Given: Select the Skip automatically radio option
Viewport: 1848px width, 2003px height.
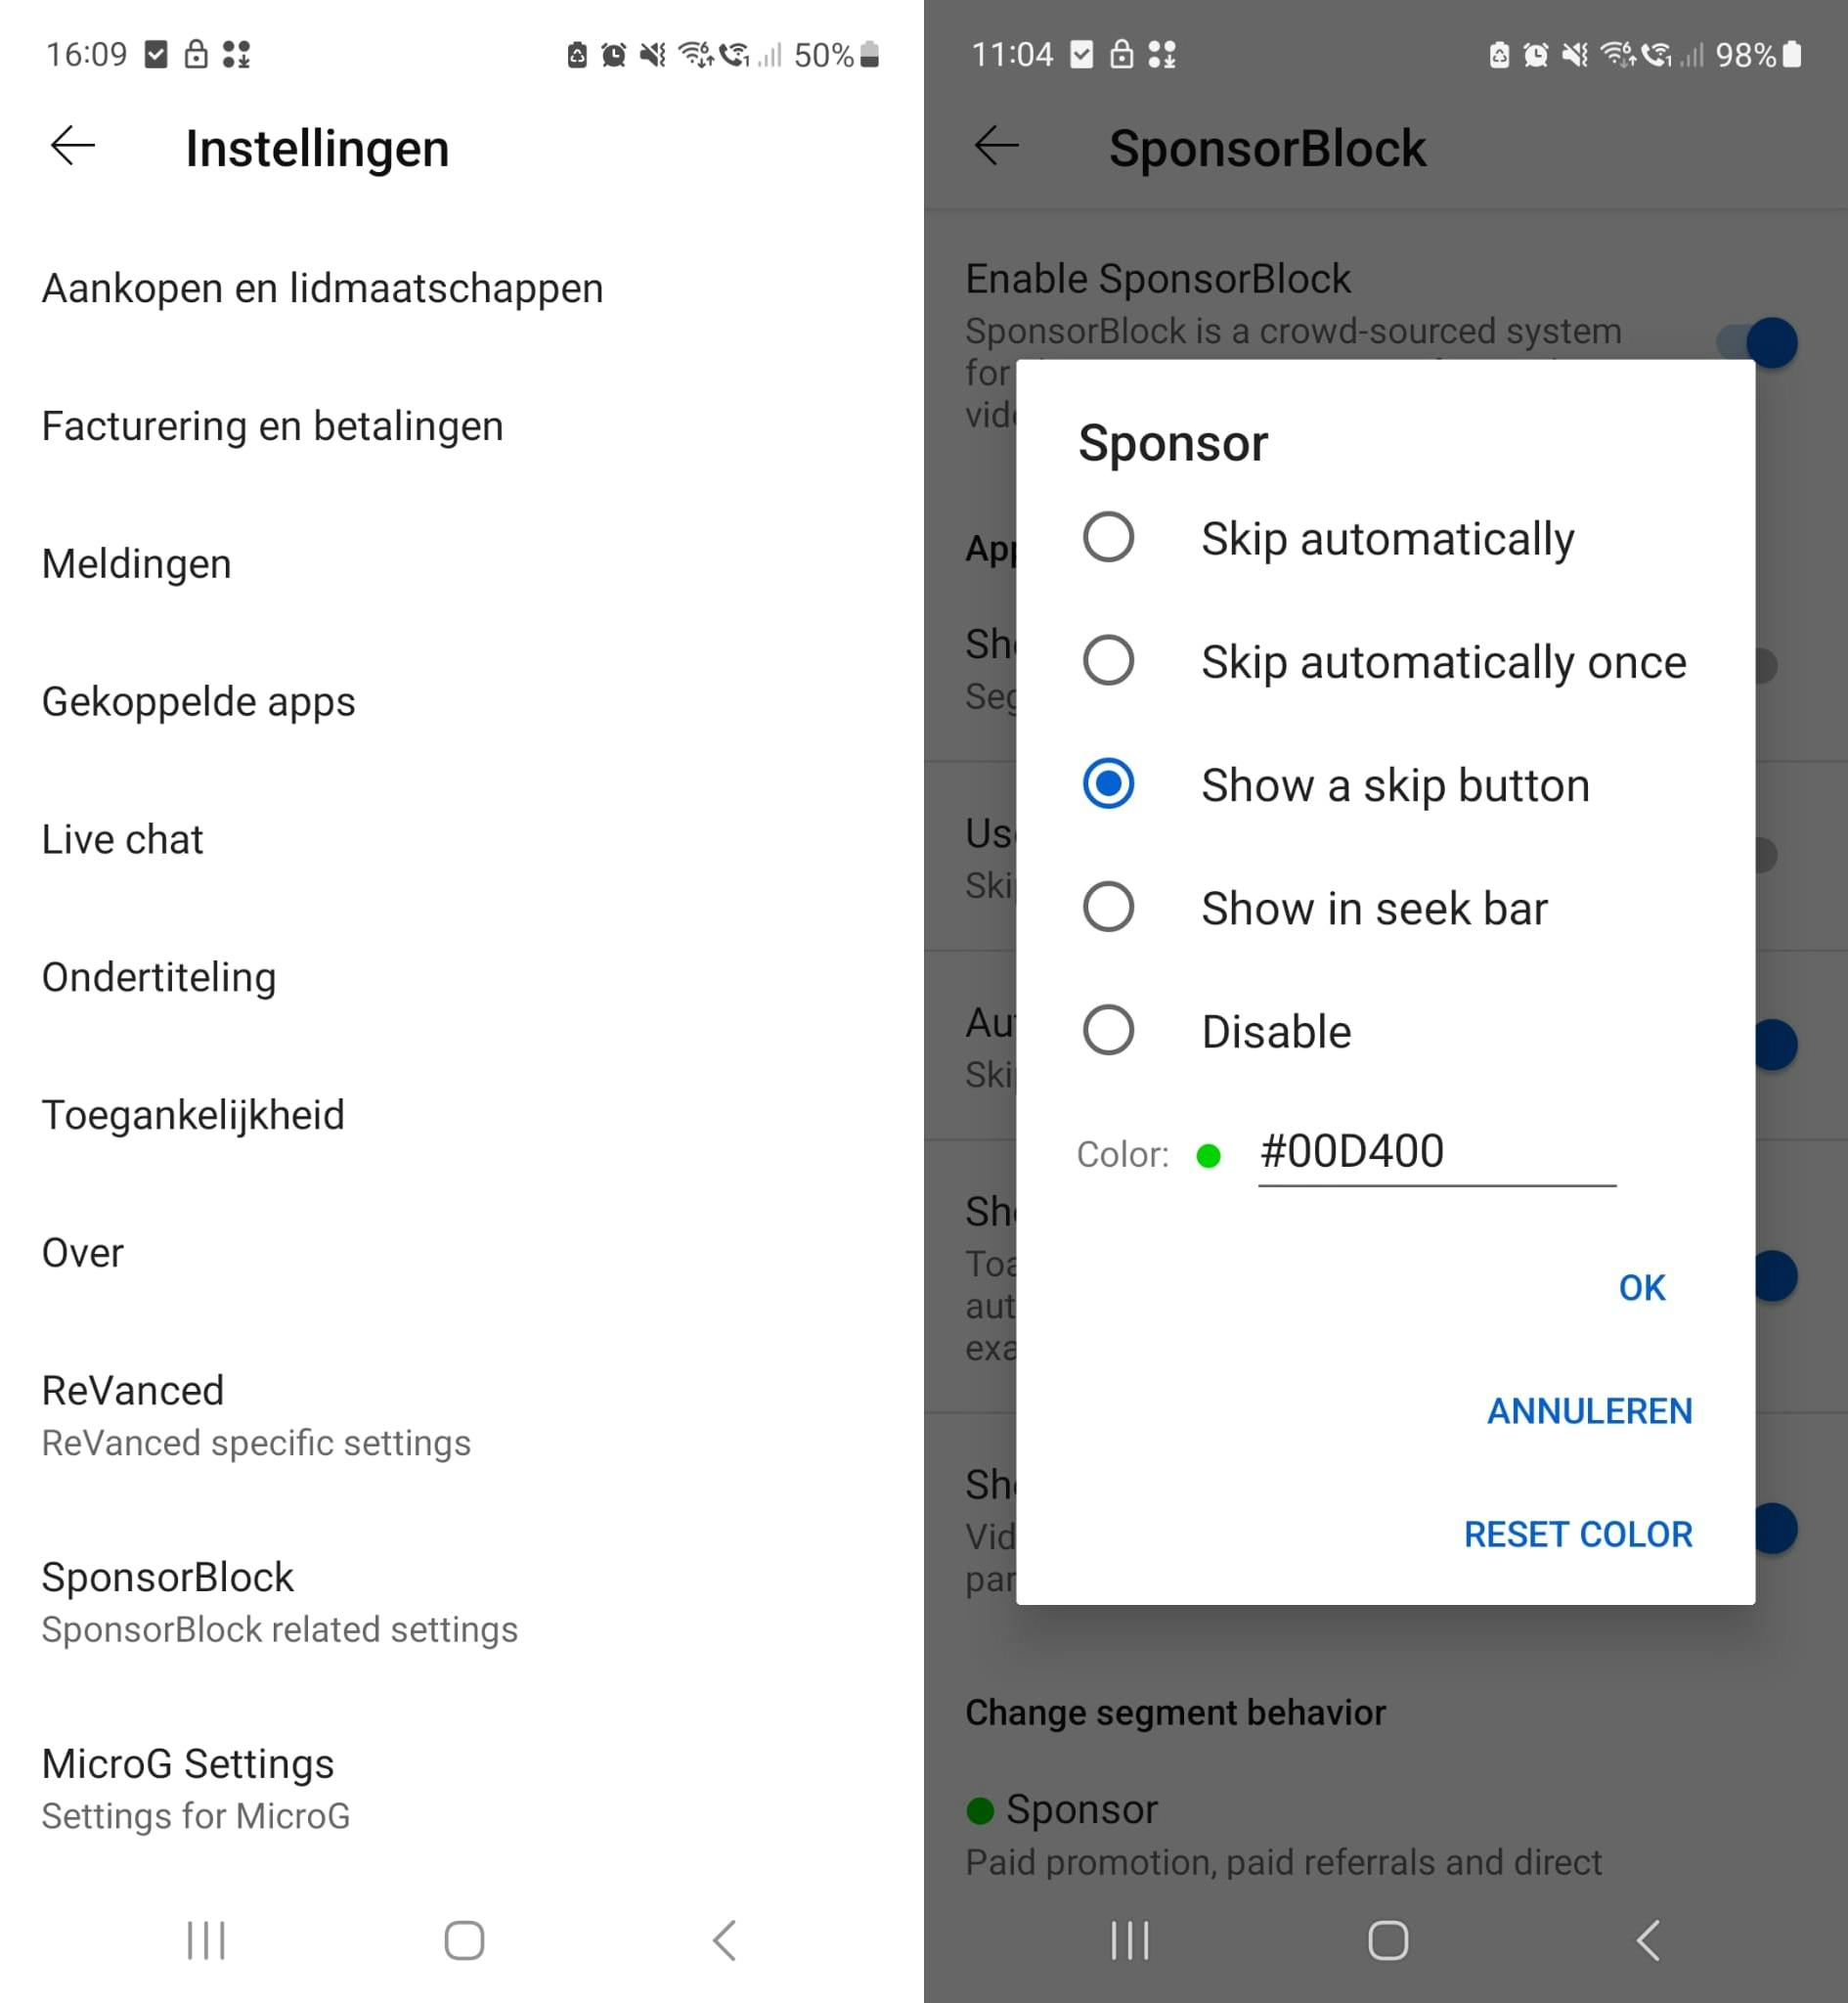Looking at the screenshot, I should coord(1108,538).
